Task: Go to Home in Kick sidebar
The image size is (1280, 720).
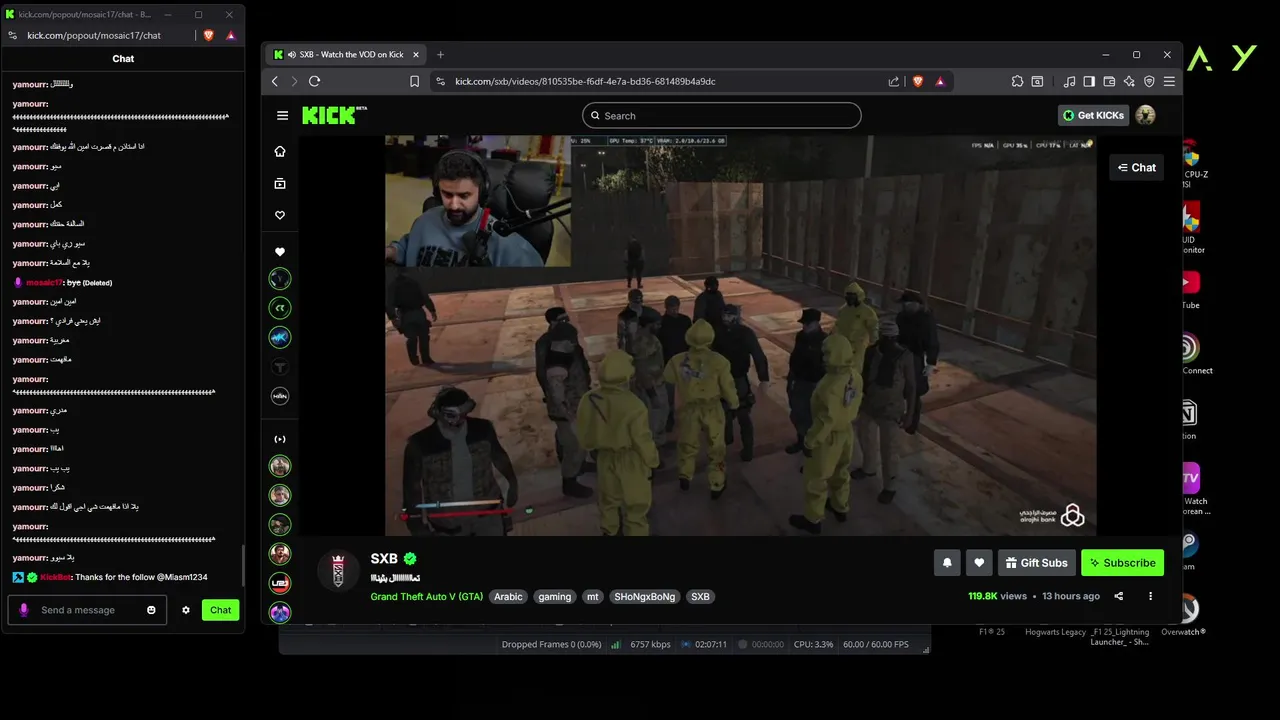Action: [280, 151]
